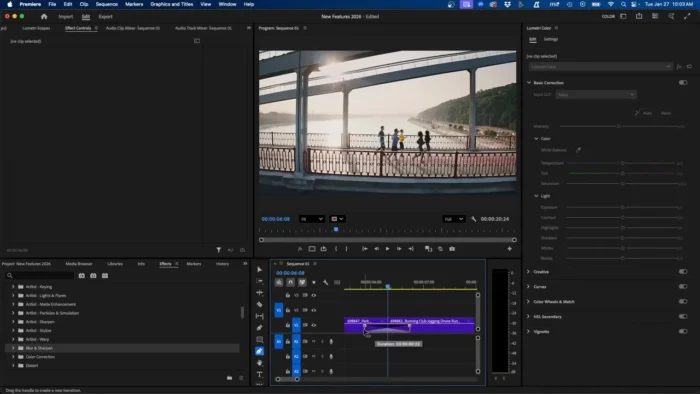The height and width of the screenshot is (394, 700).
Task: Switch to the History tab
Action: click(222, 264)
